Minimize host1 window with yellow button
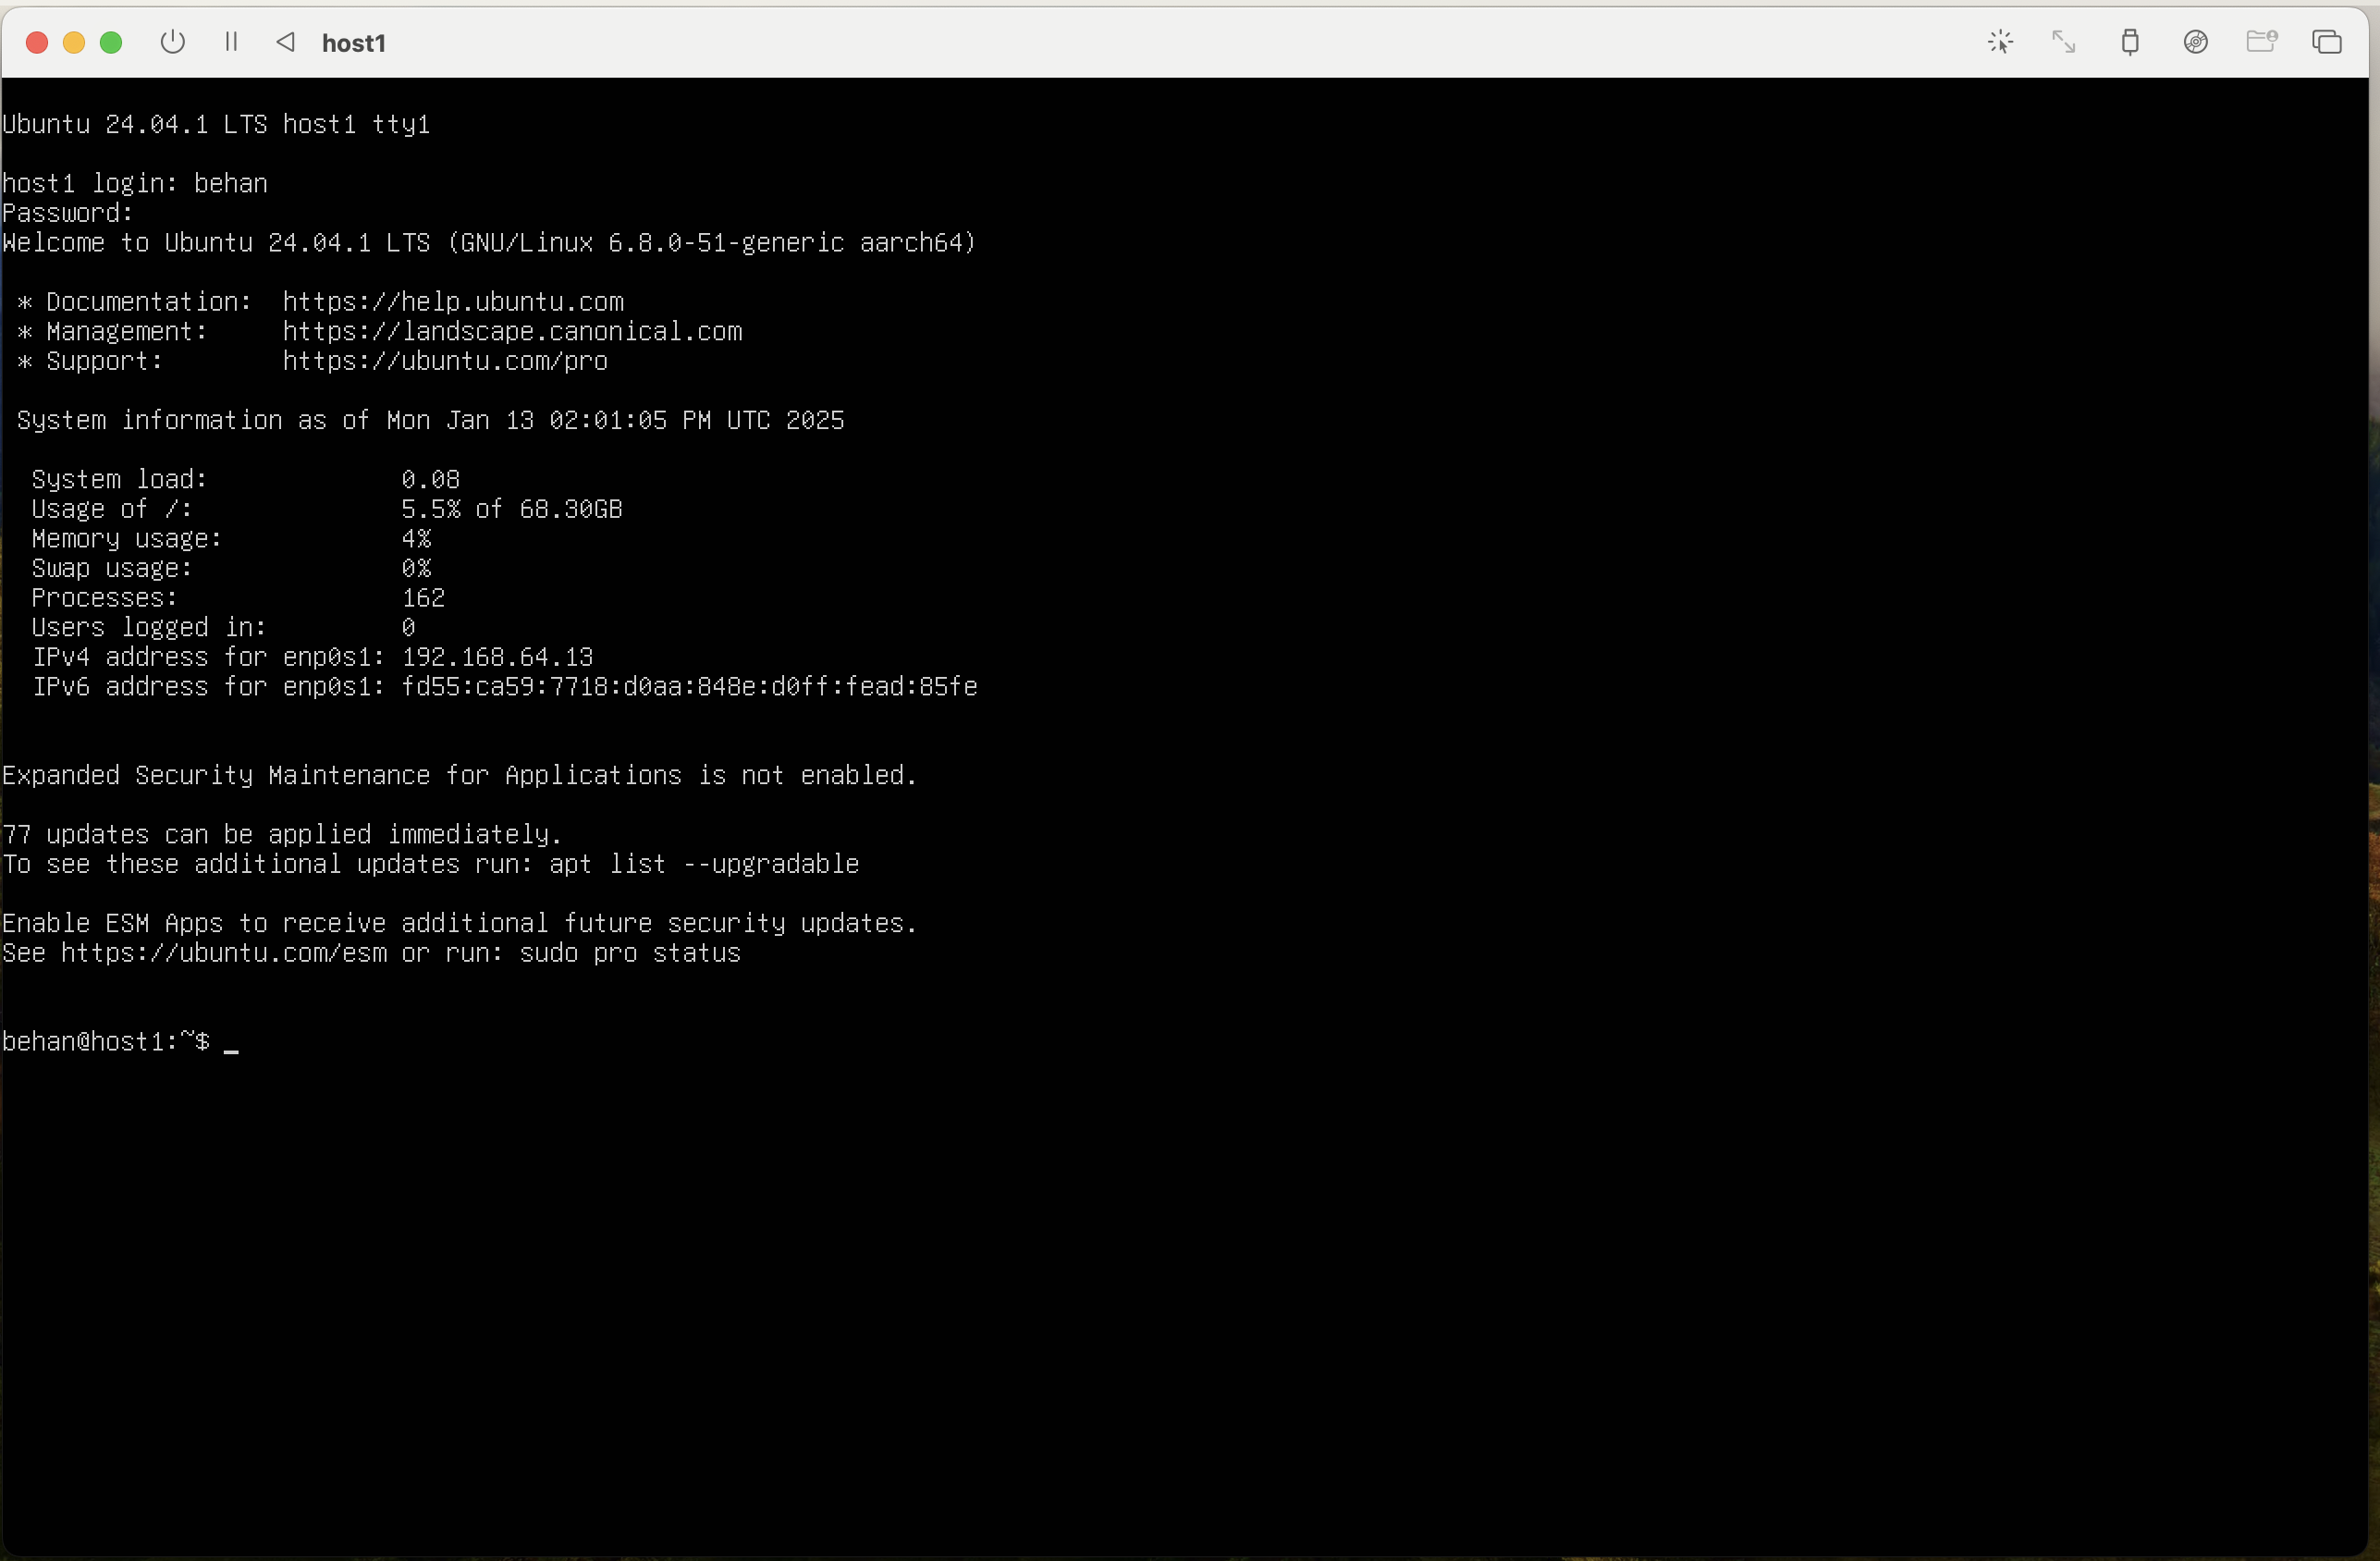 [x=74, y=42]
